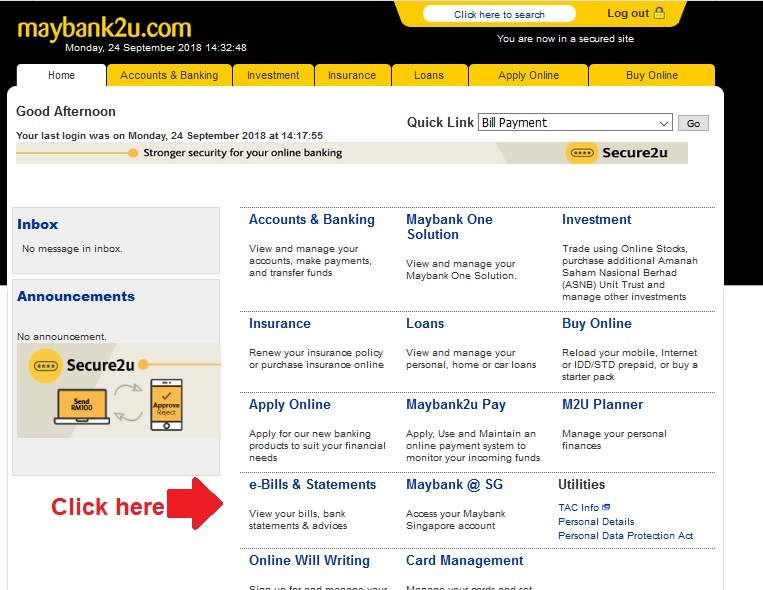Go to the Loans tab
Viewport: 763px width, 590px height.
point(429,75)
